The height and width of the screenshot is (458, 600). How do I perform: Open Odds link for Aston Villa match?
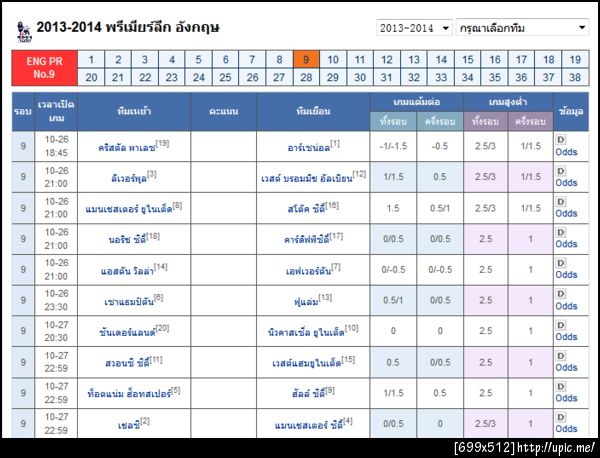566,275
